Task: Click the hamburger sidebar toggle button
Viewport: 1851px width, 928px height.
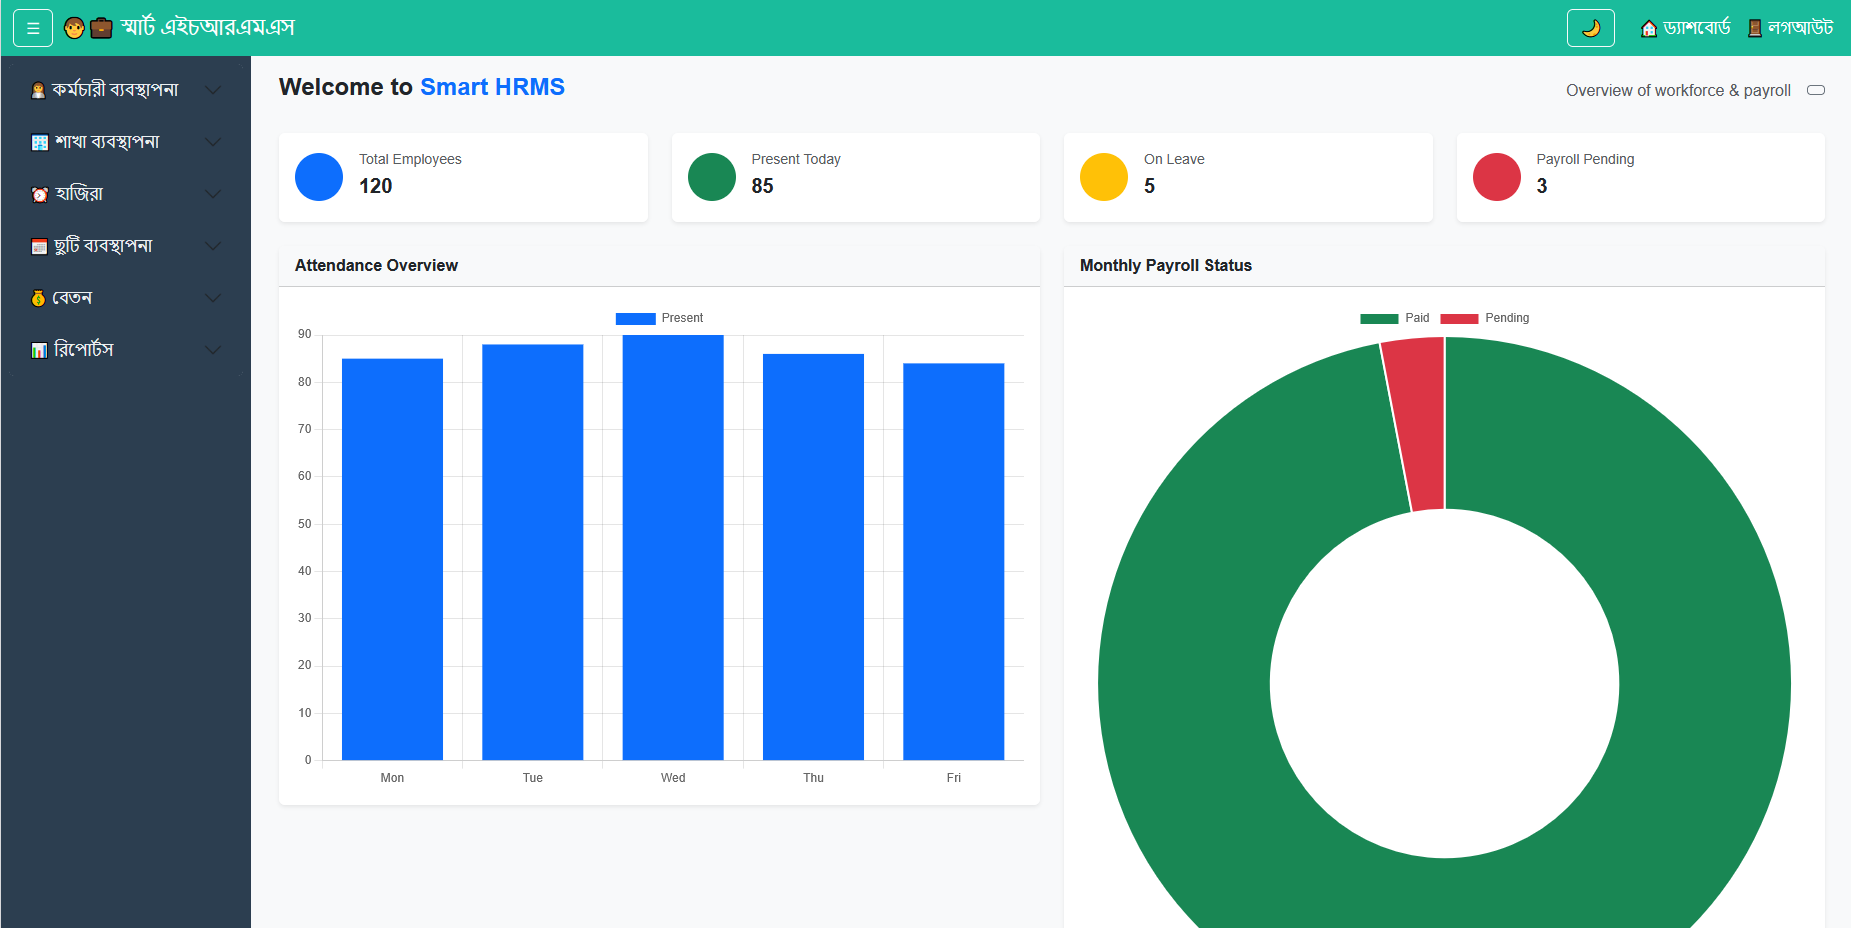Action: 33,28
